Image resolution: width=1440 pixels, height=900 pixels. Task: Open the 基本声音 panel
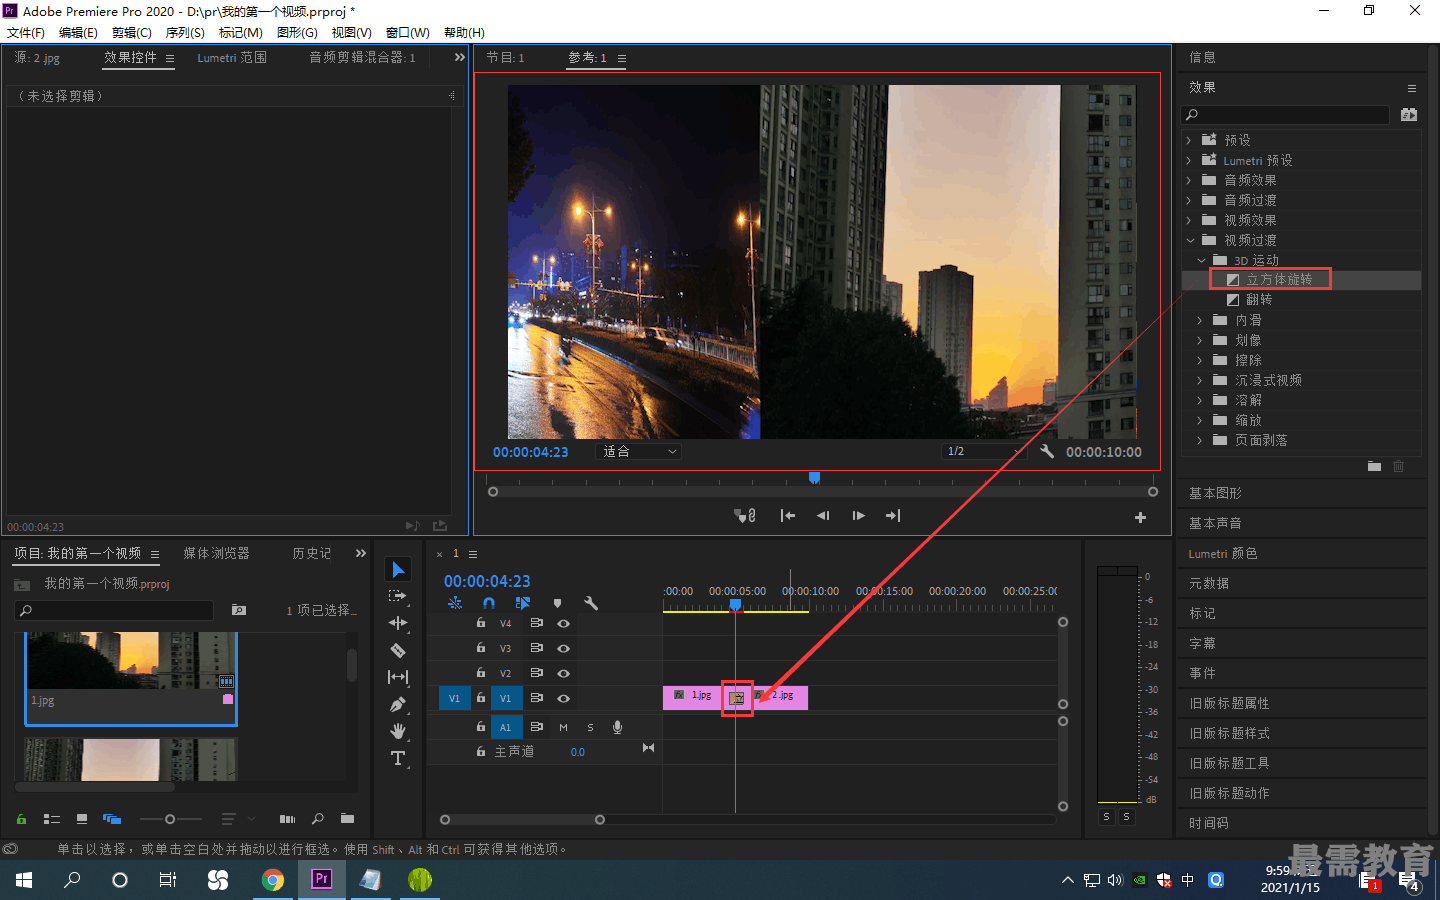pos(1215,523)
